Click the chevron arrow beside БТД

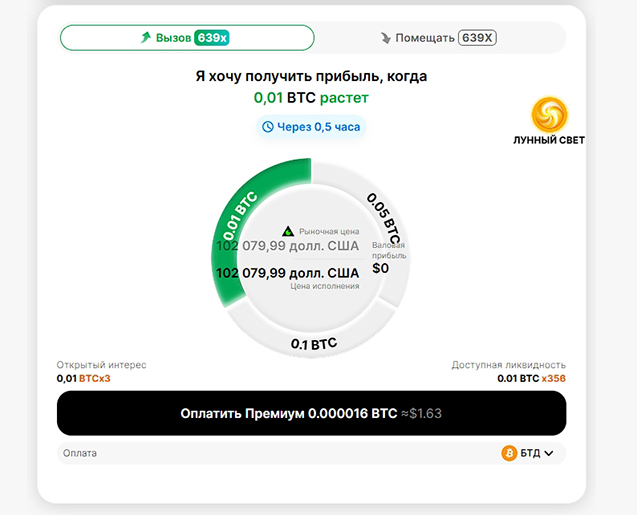click(548, 453)
